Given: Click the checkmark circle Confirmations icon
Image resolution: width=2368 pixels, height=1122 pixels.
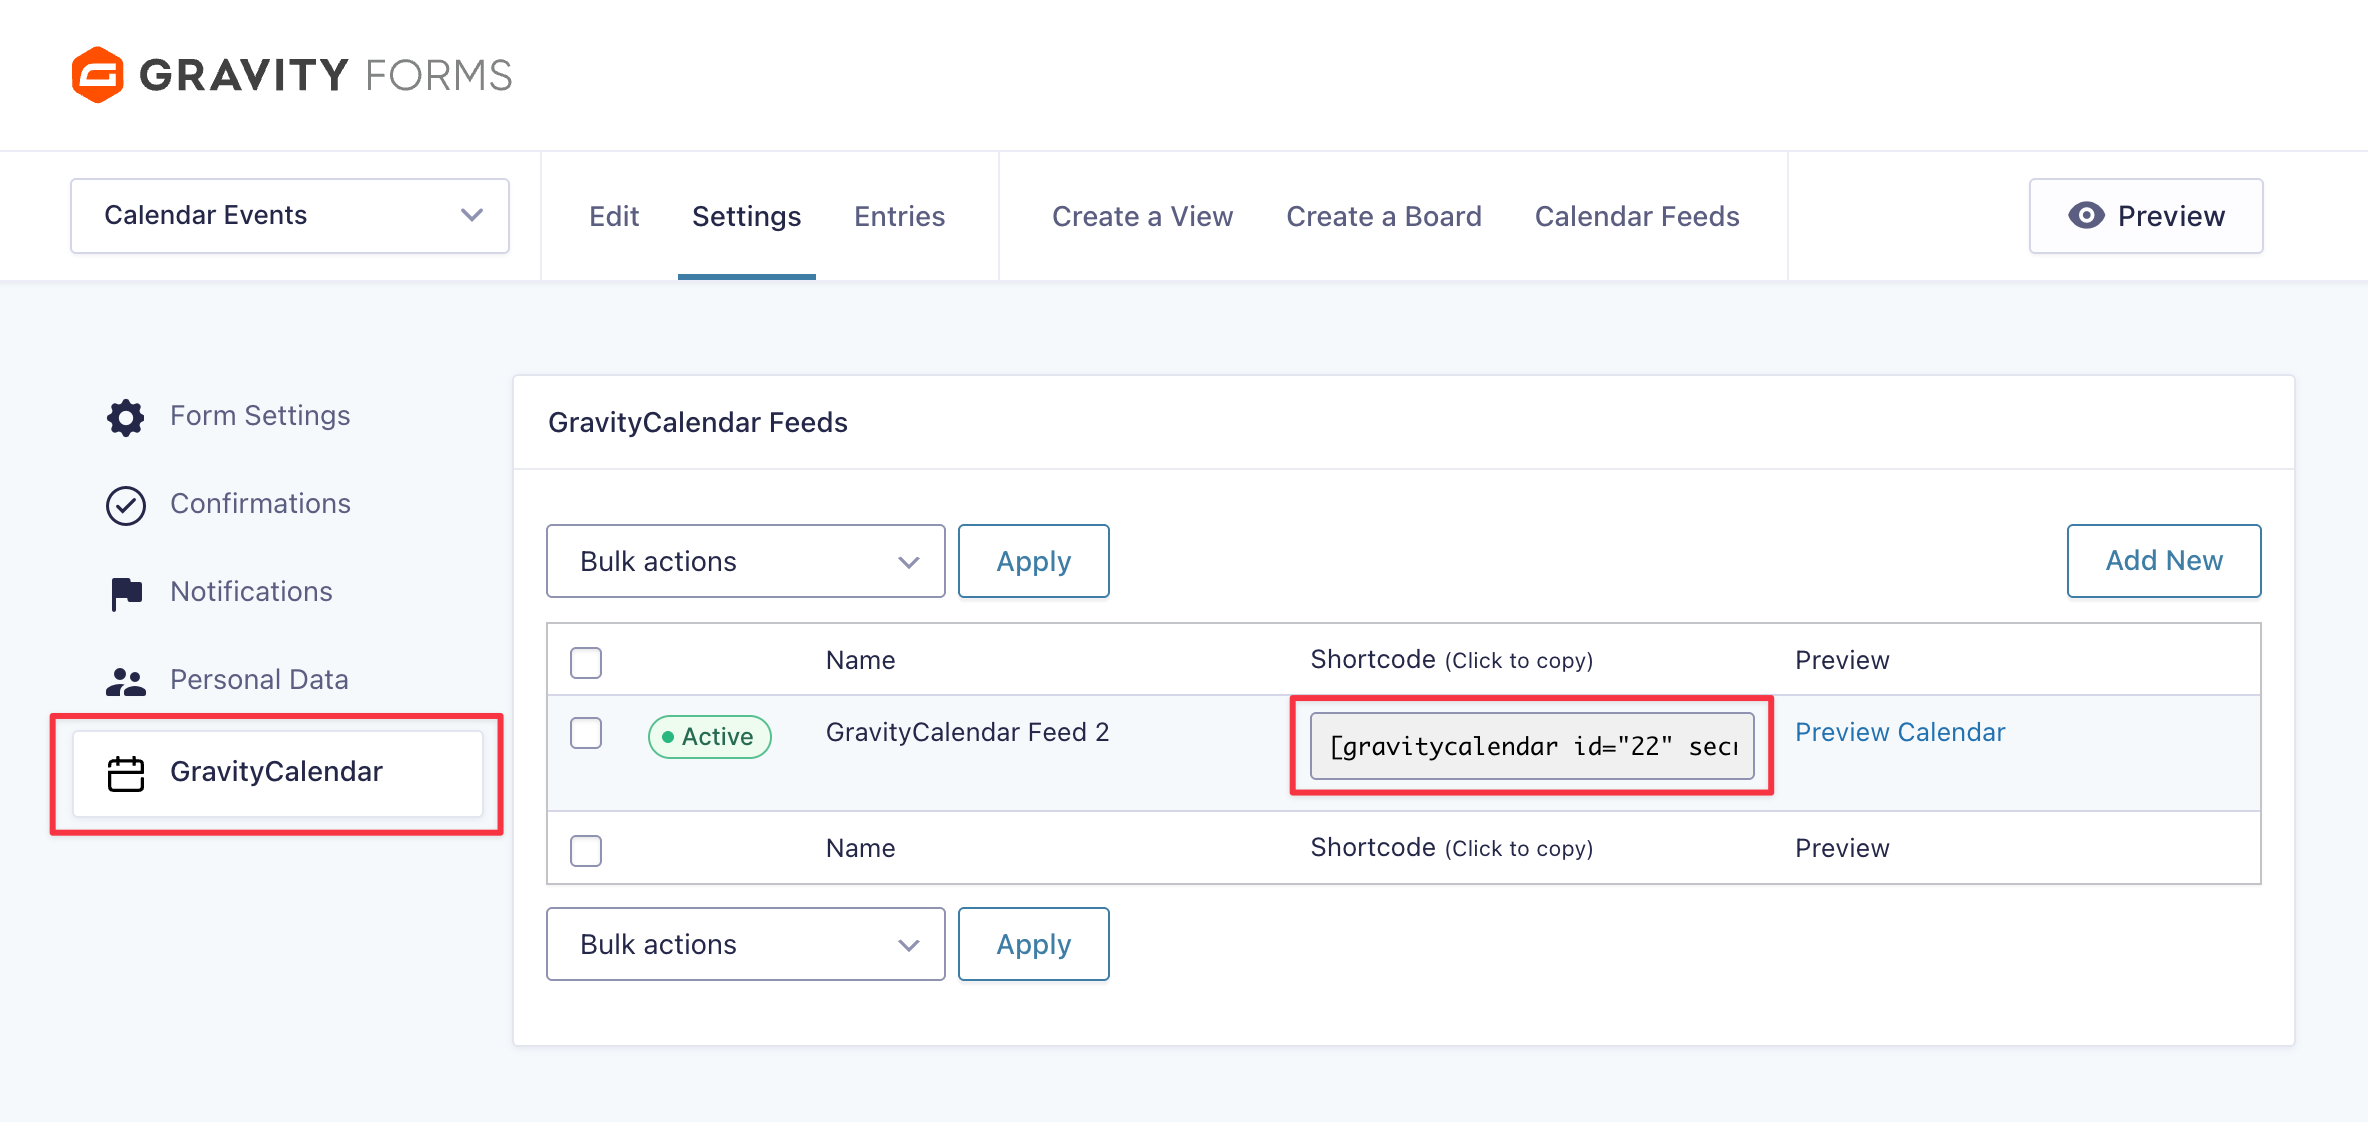Looking at the screenshot, I should (x=126, y=505).
